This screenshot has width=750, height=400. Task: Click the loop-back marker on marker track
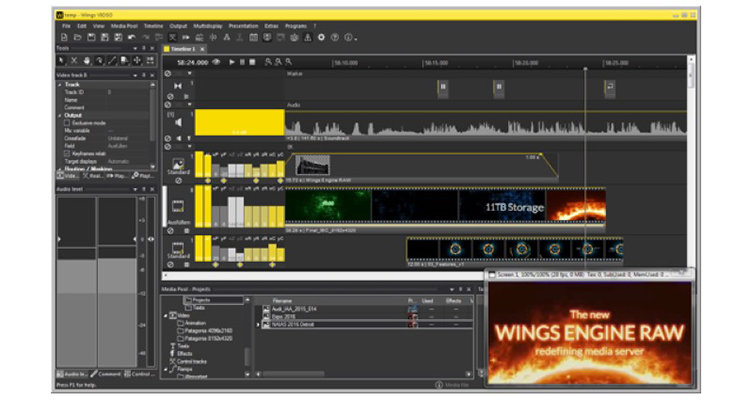(x=609, y=87)
